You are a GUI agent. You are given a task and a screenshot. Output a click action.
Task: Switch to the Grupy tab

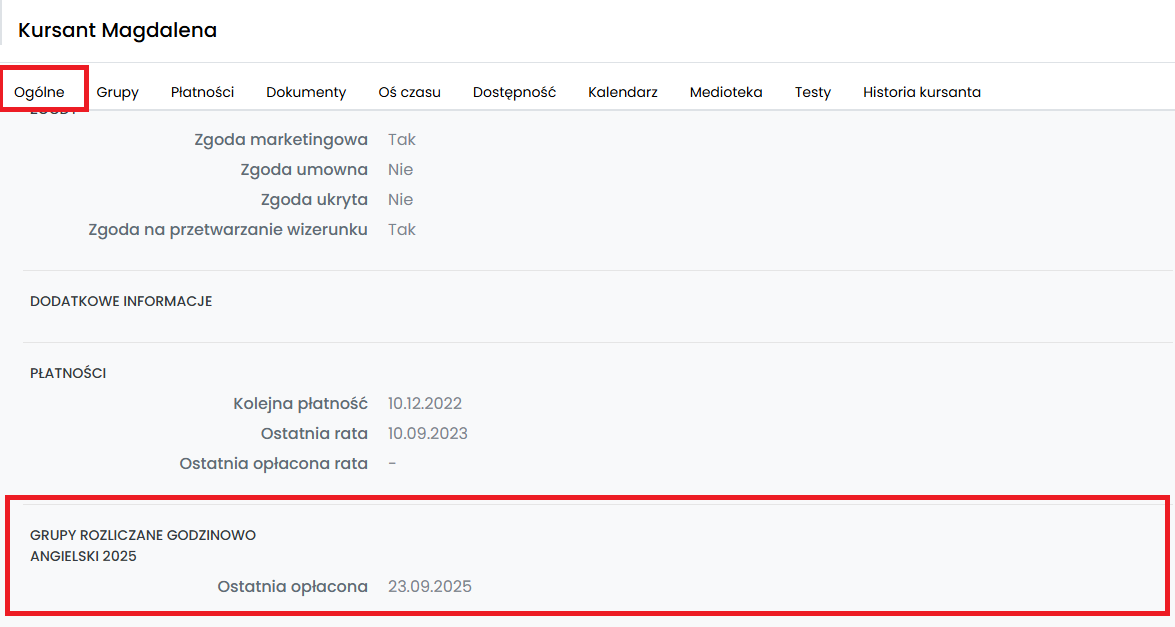(117, 92)
